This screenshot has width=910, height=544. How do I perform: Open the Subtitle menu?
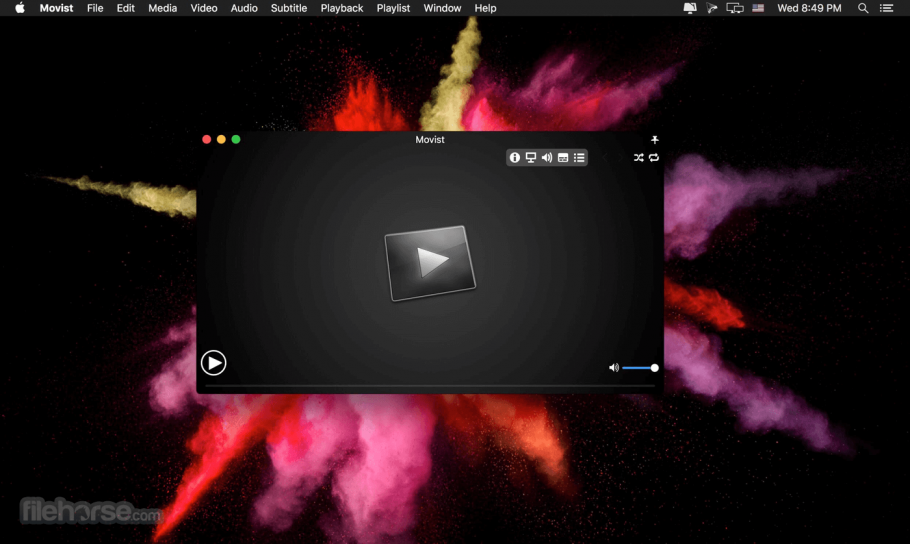(289, 8)
